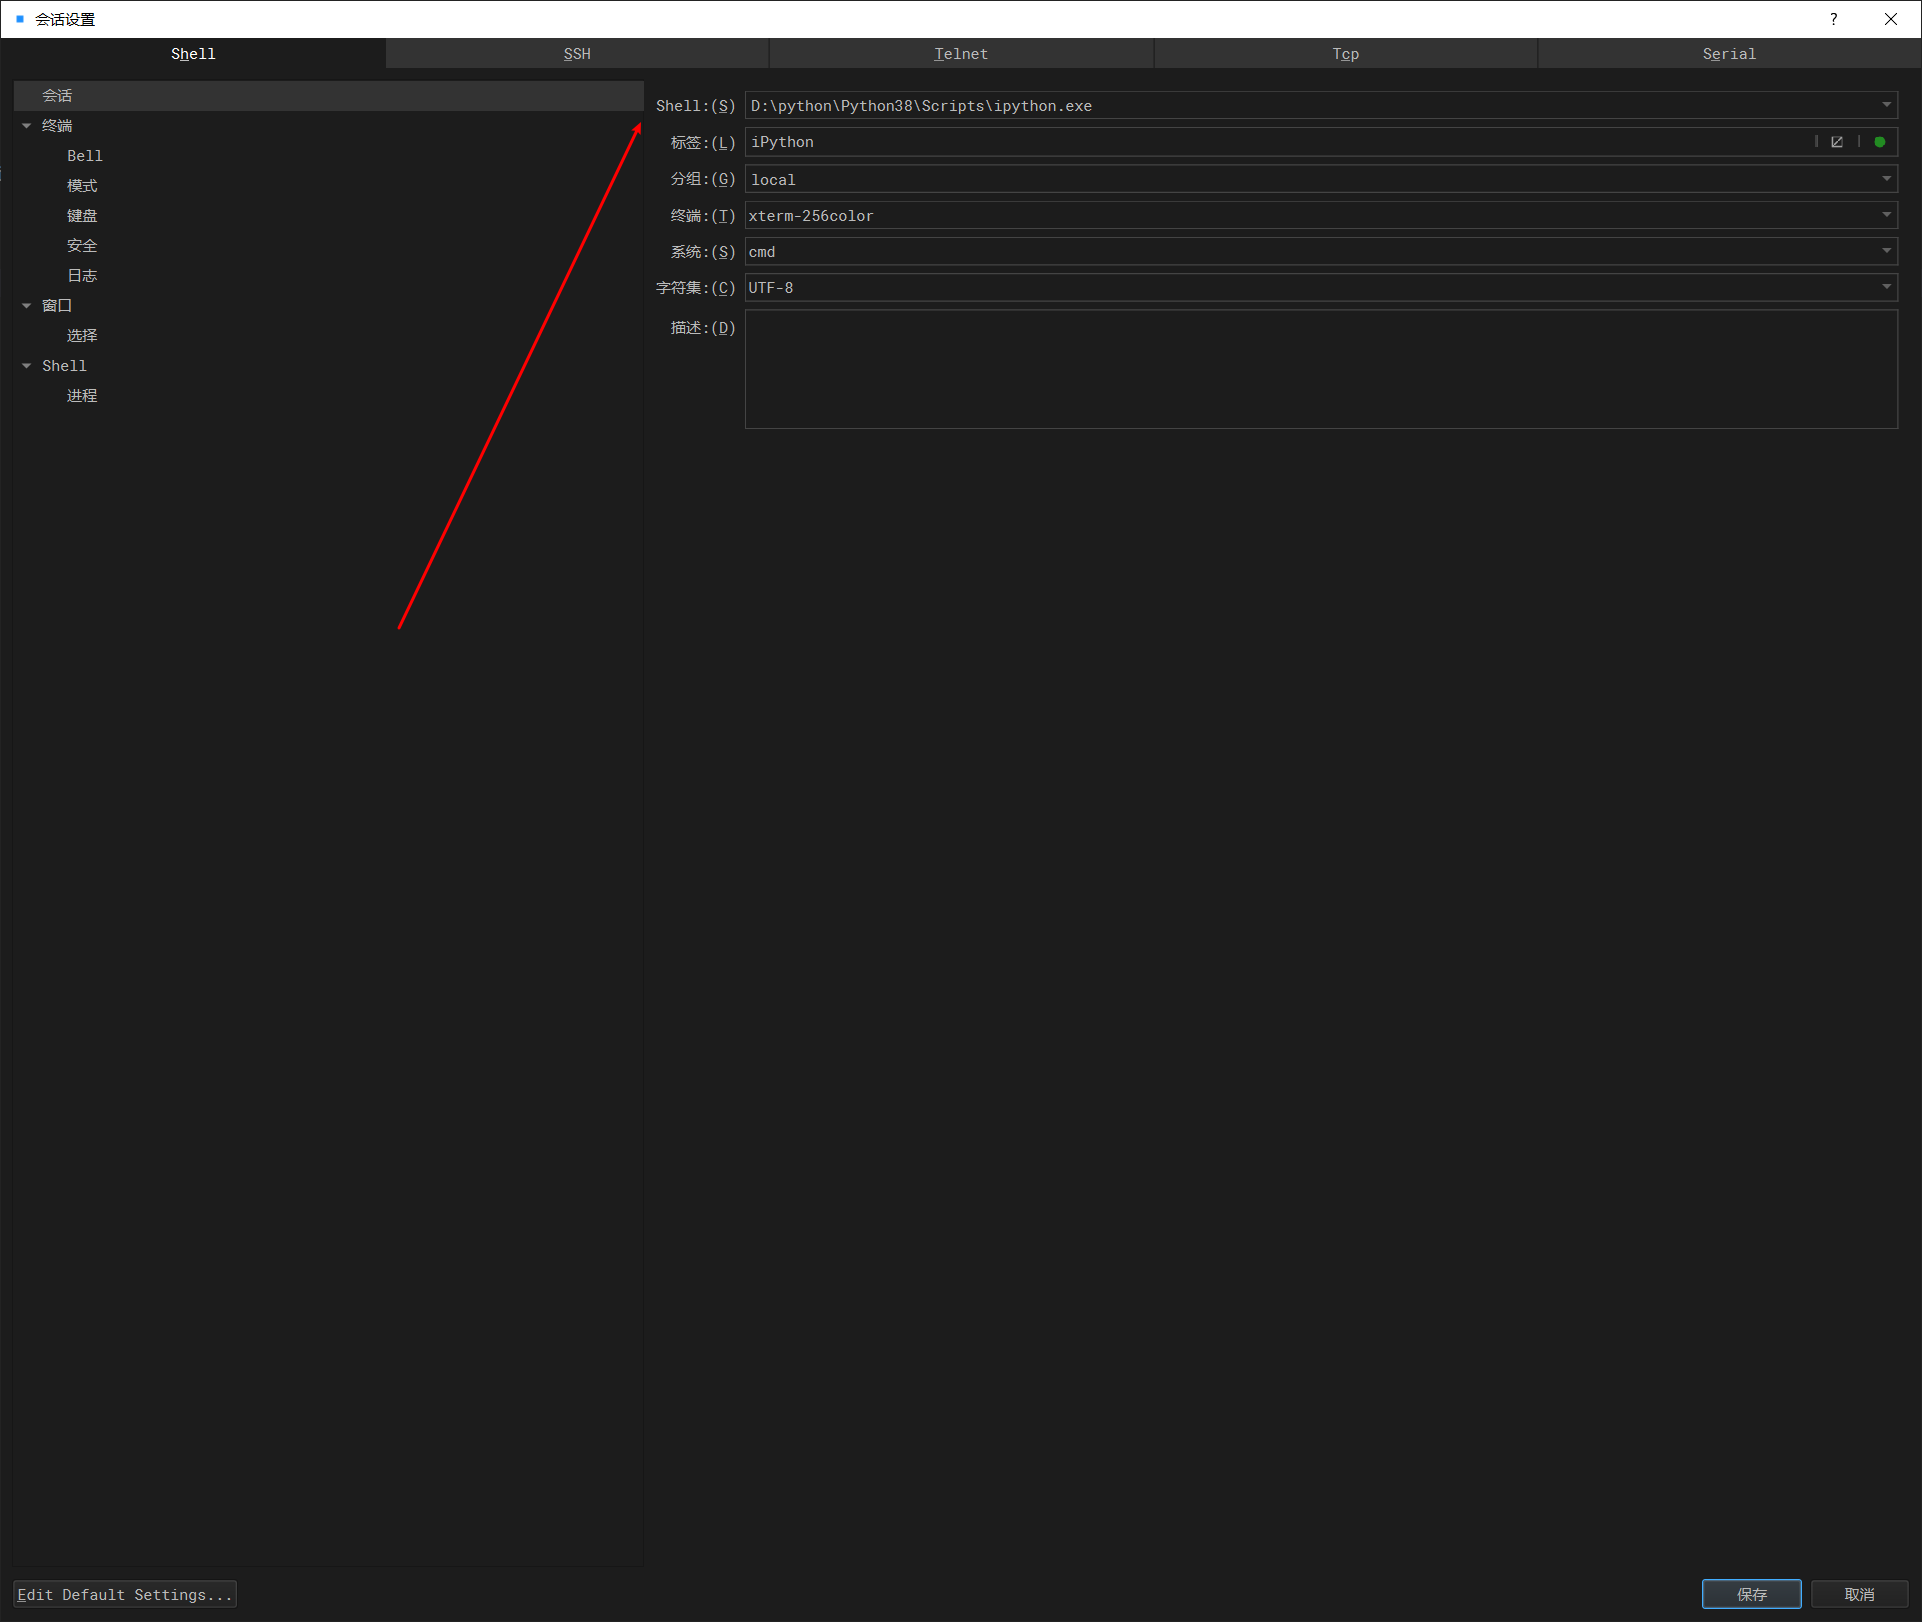
Task: Switch to the SSH tab
Action: [x=577, y=54]
